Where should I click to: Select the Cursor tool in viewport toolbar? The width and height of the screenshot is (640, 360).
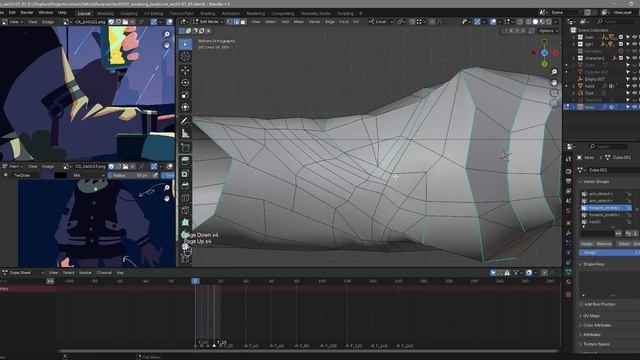(x=185, y=57)
